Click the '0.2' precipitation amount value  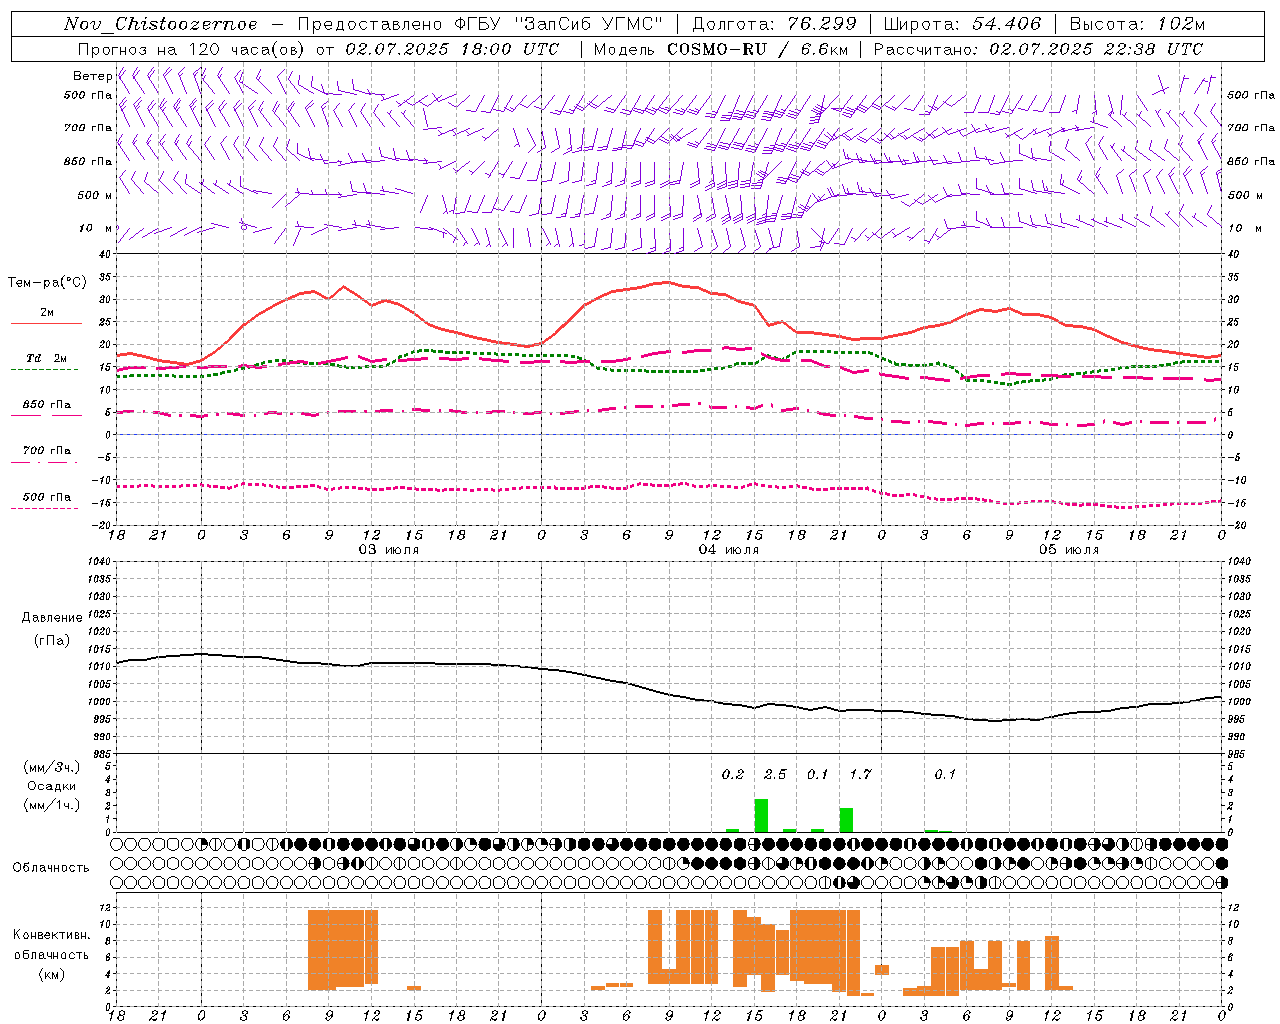(x=733, y=775)
